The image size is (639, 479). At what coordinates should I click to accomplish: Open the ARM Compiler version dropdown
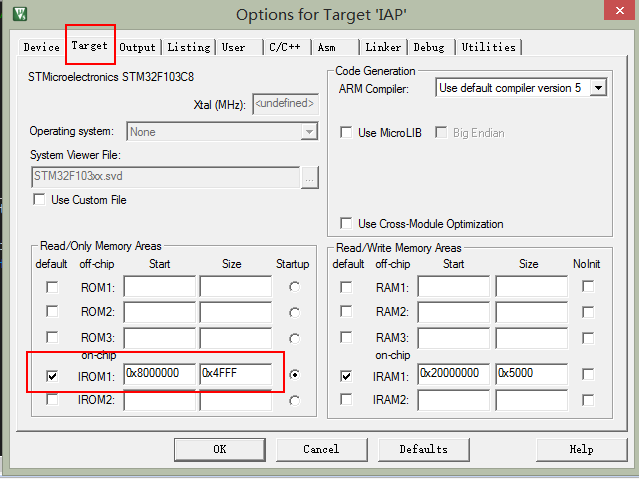click(521, 88)
